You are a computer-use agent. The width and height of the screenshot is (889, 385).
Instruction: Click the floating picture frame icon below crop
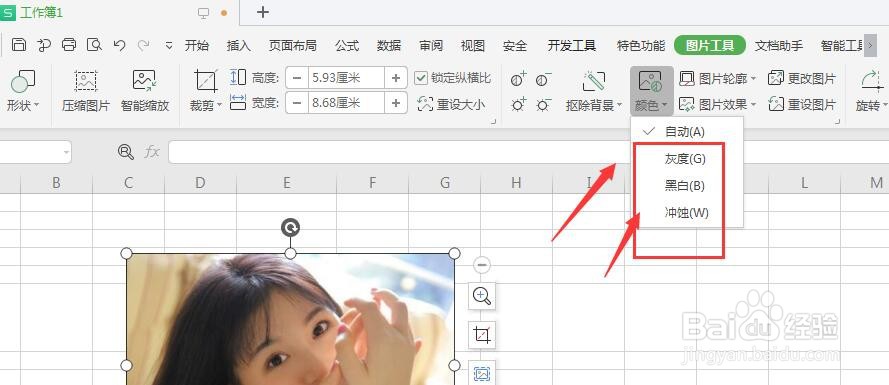(482, 373)
